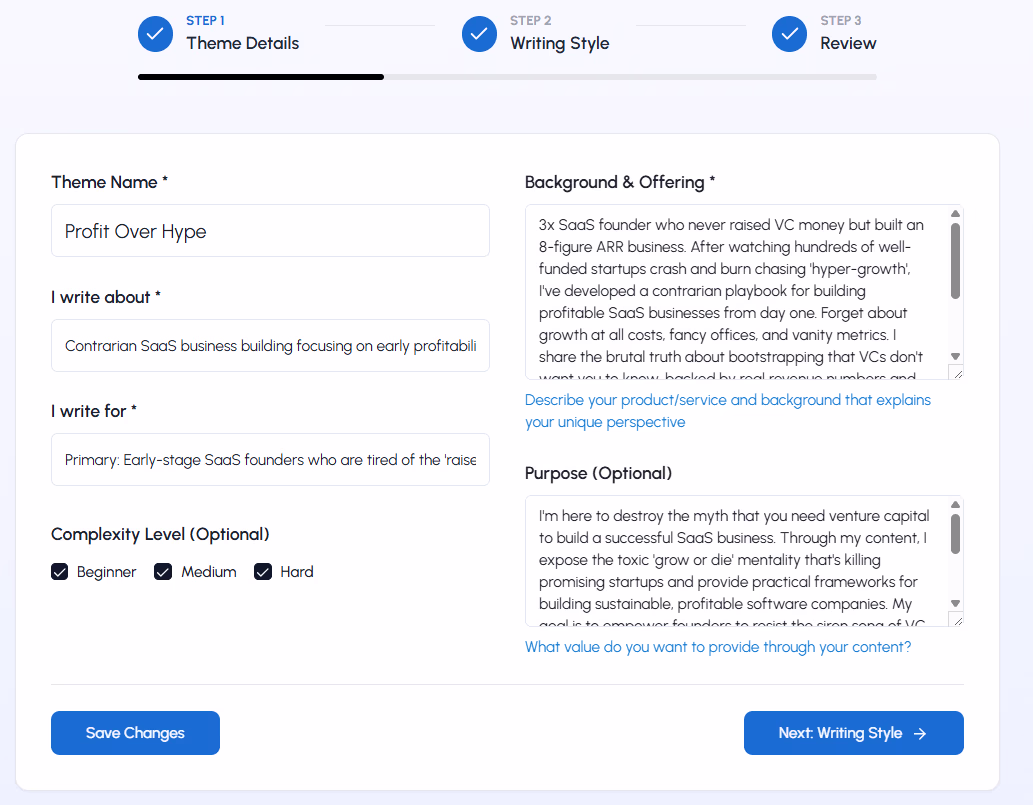Uncheck the Medium complexity checkbox
Image resolution: width=1033 pixels, height=805 pixels.
tap(163, 572)
